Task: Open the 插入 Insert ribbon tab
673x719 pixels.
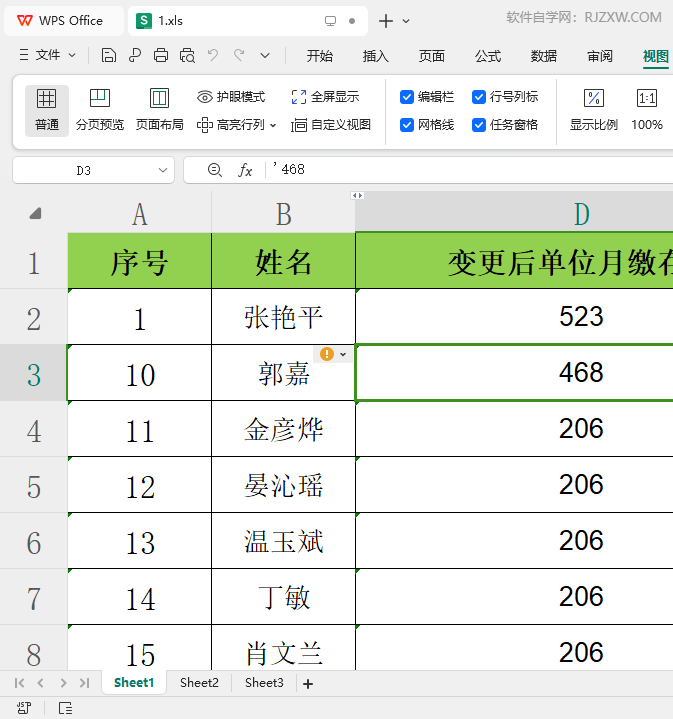Action: (375, 56)
